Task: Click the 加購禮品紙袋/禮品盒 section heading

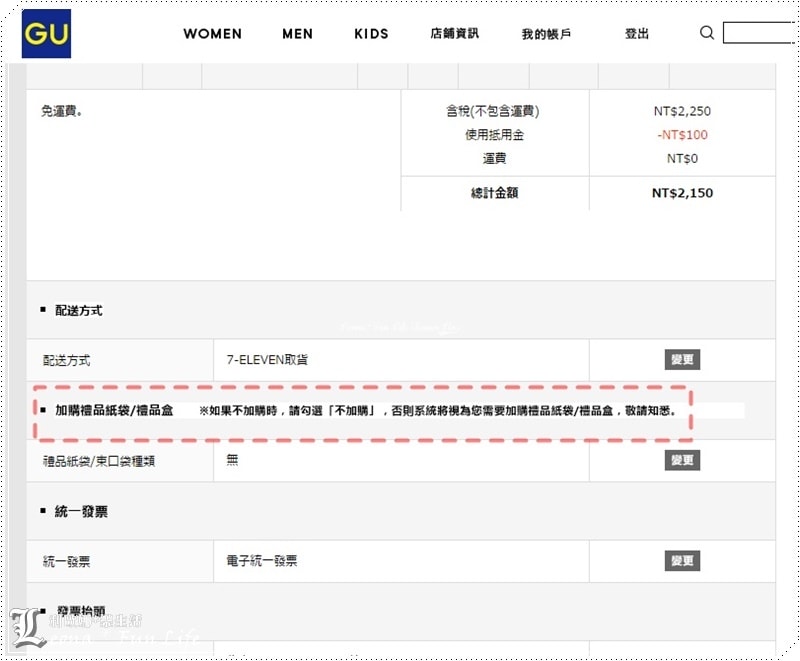Action: [114, 411]
